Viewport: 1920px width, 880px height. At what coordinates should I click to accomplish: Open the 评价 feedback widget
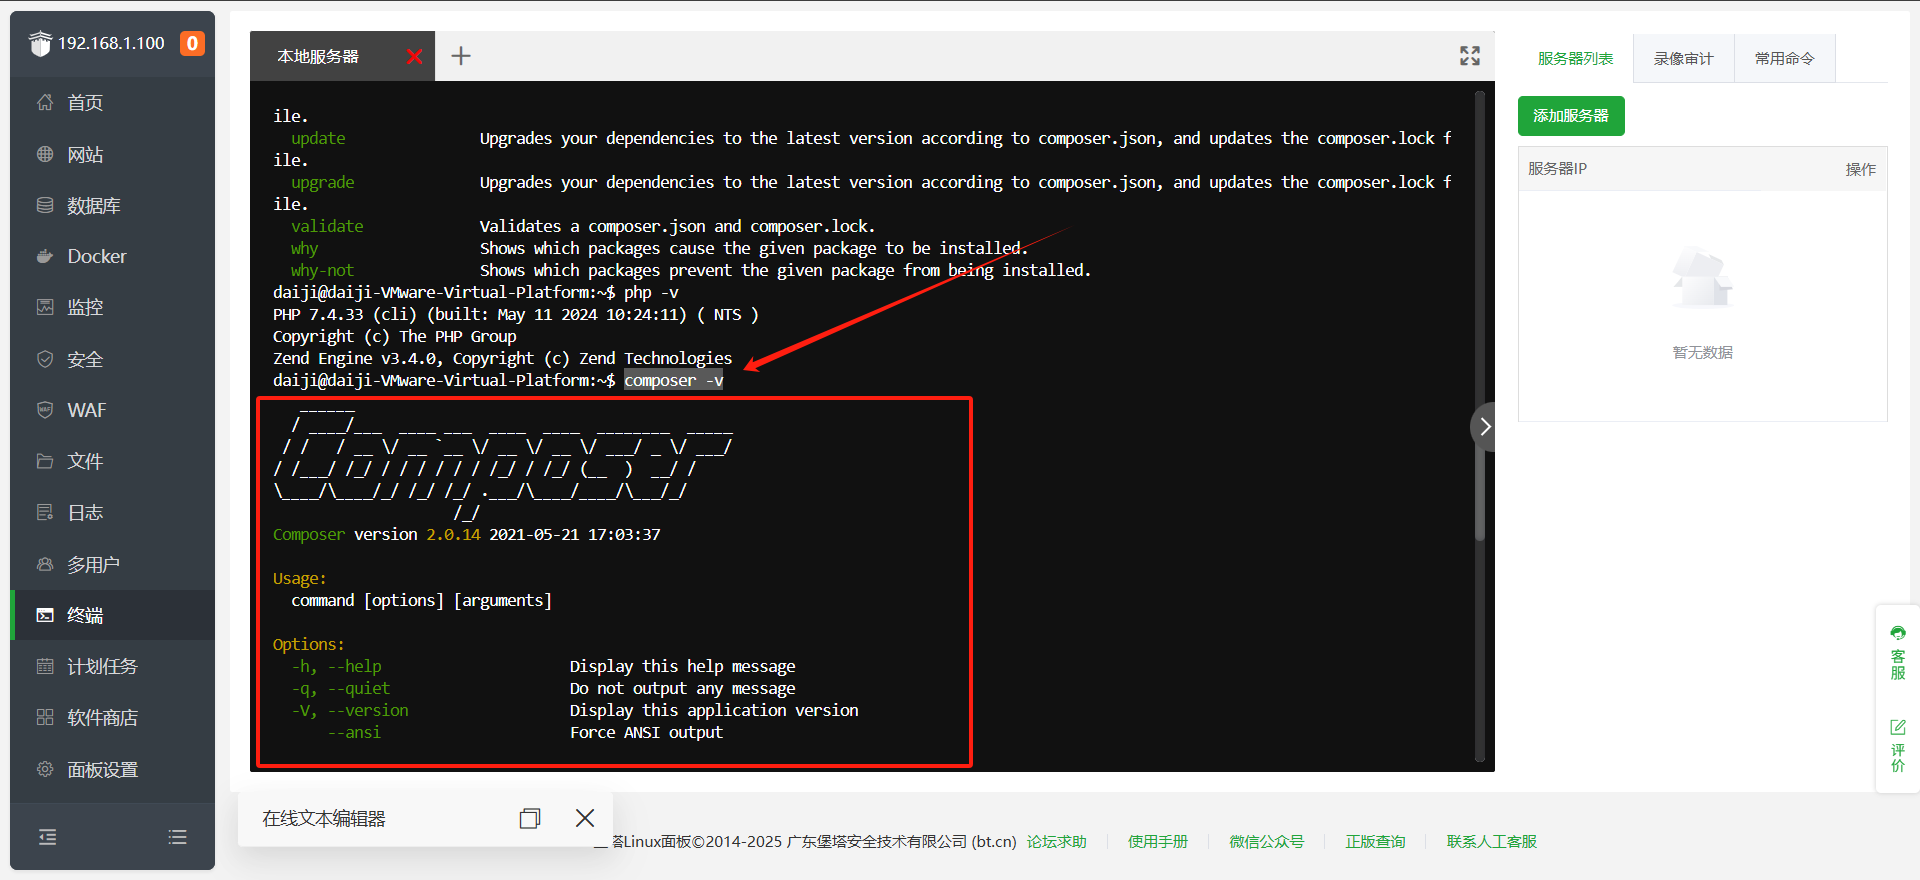pyautogui.click(x=1898, y=745)
